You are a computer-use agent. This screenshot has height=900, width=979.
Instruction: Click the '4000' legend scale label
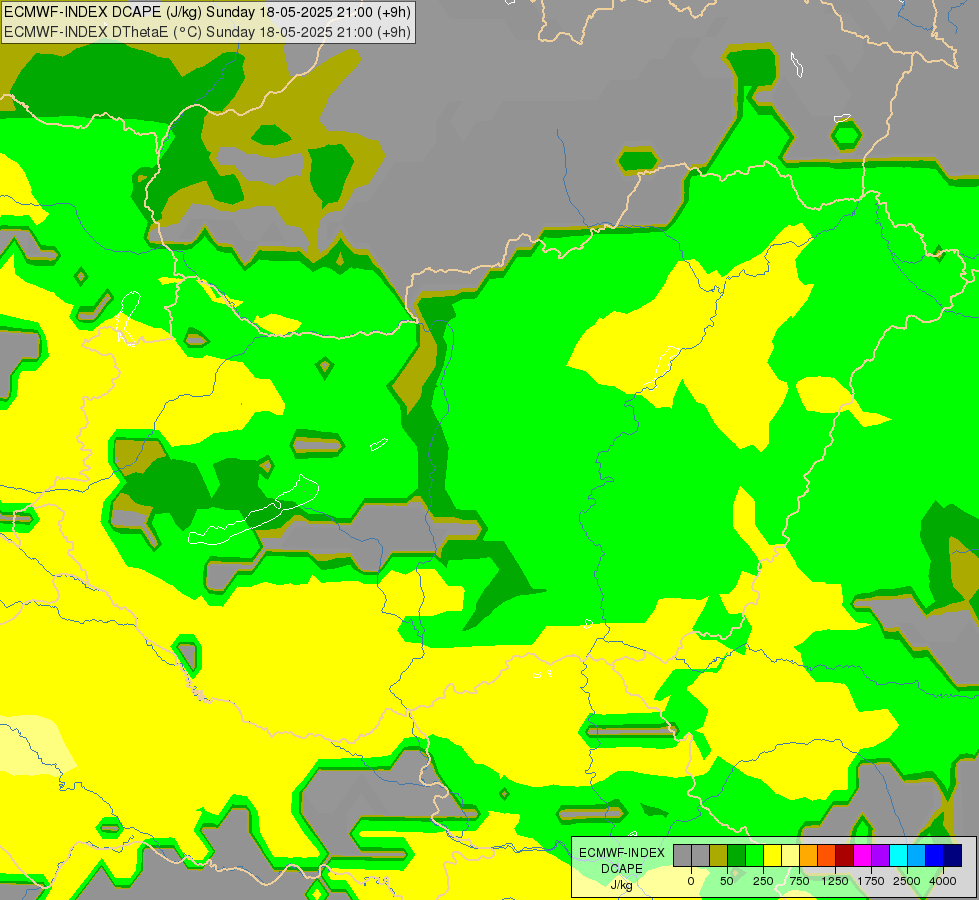[943, 881]
